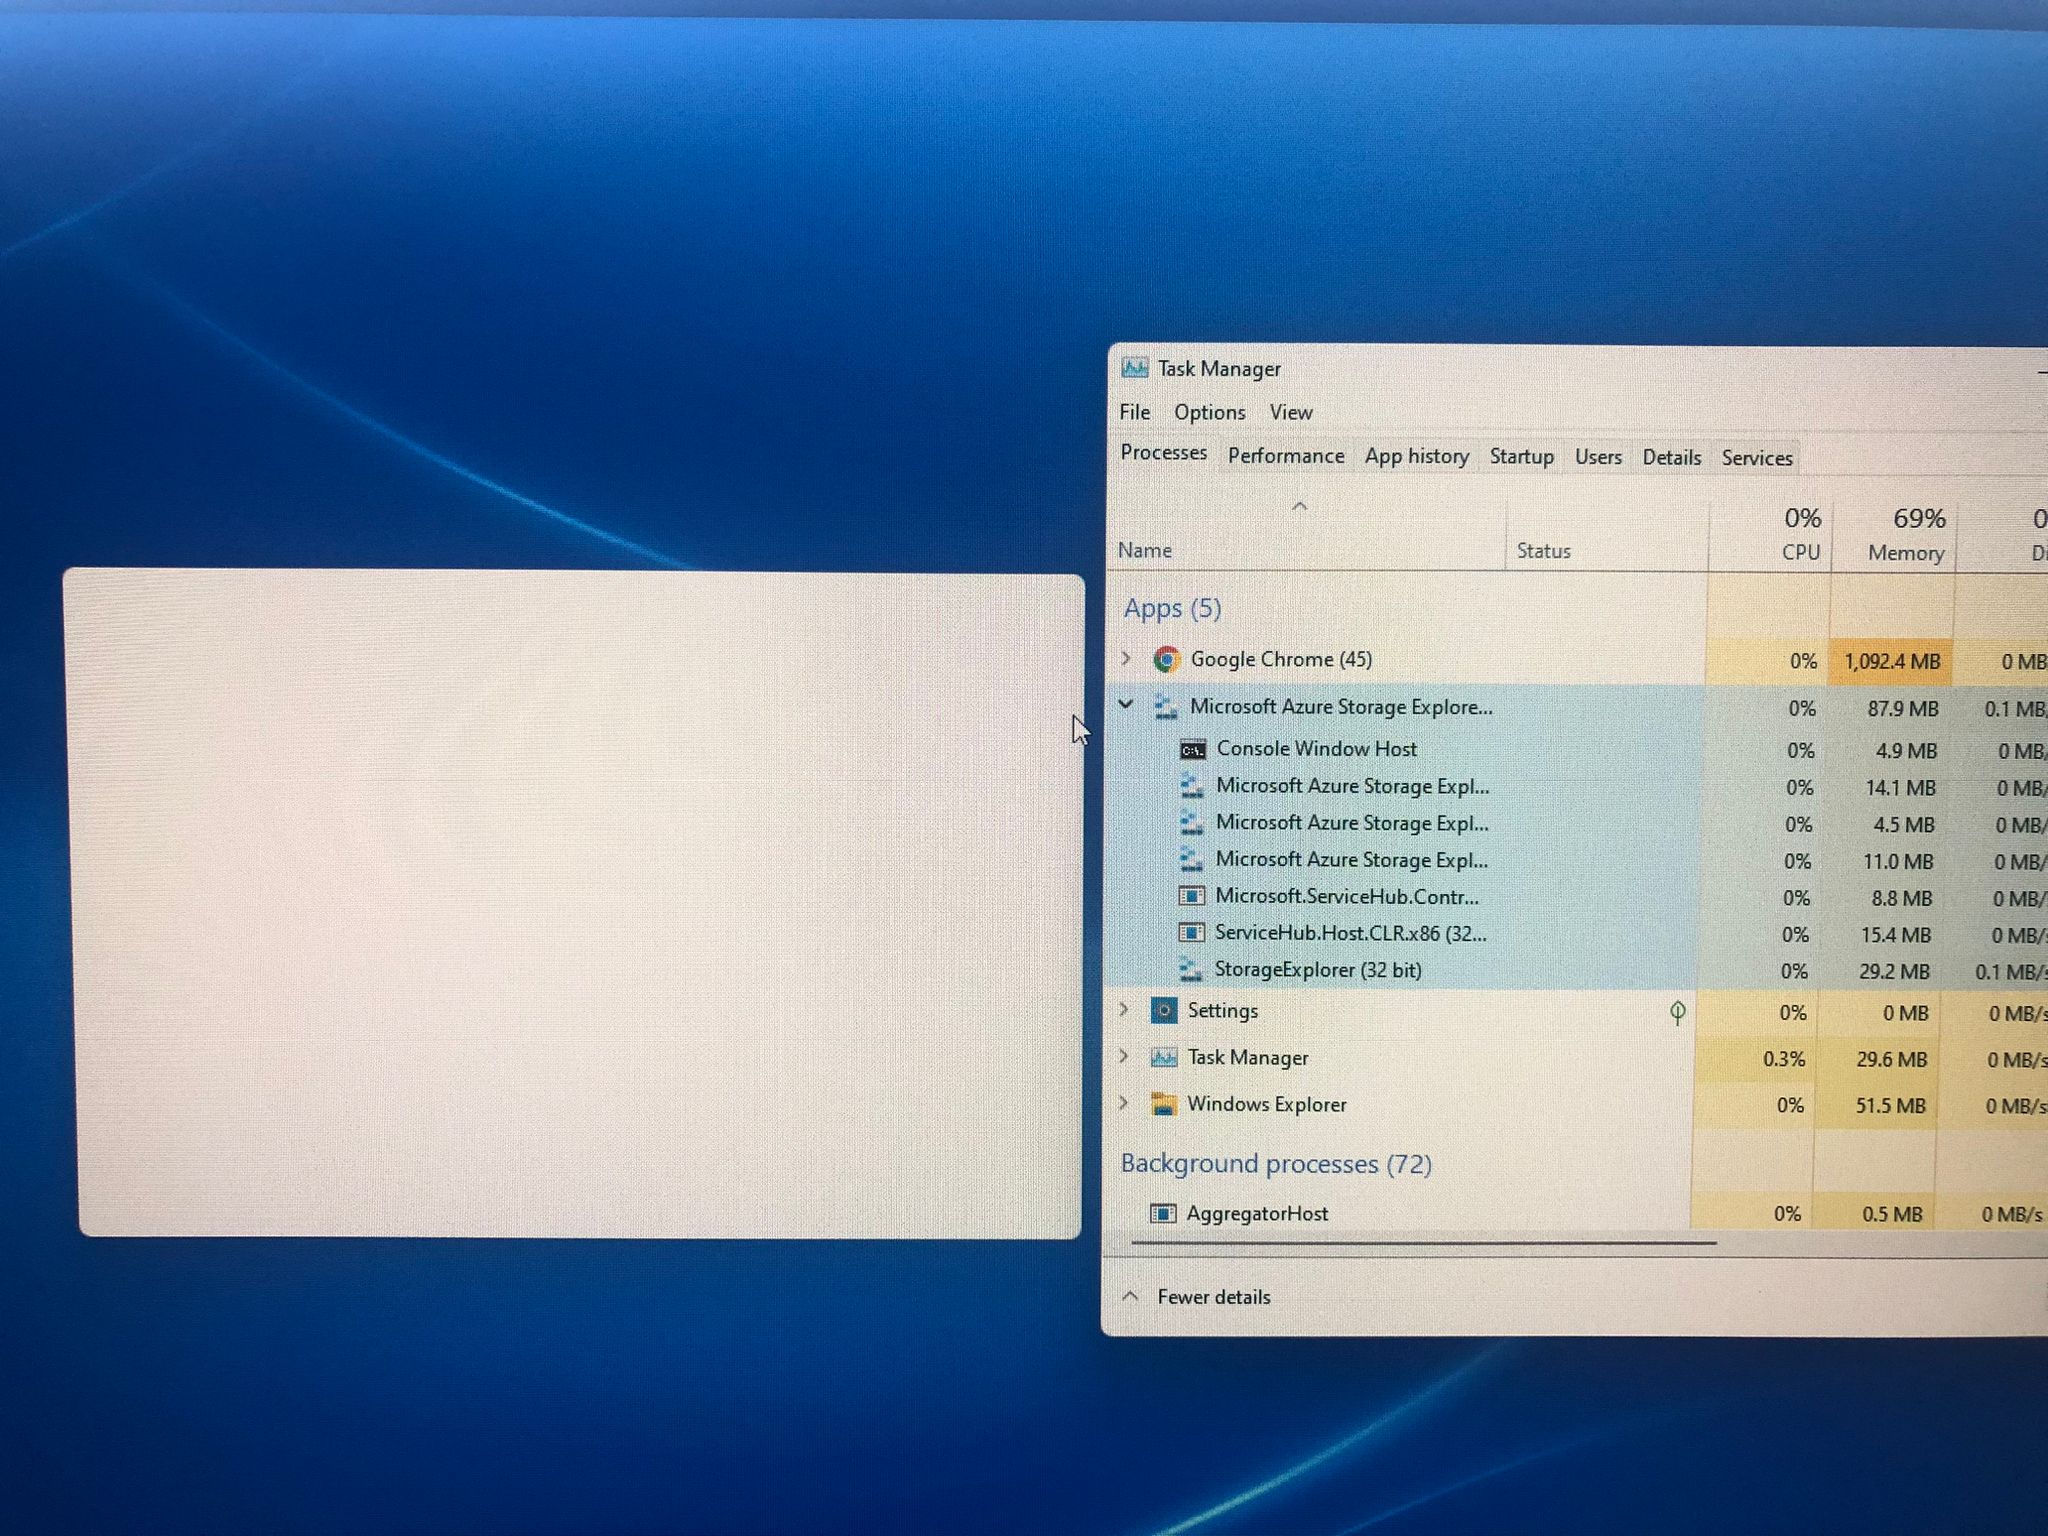The height and width of the screenshot is (1536, 2048).
Task: Switch to the Users tab
Action: click(x=1598, y=457)
